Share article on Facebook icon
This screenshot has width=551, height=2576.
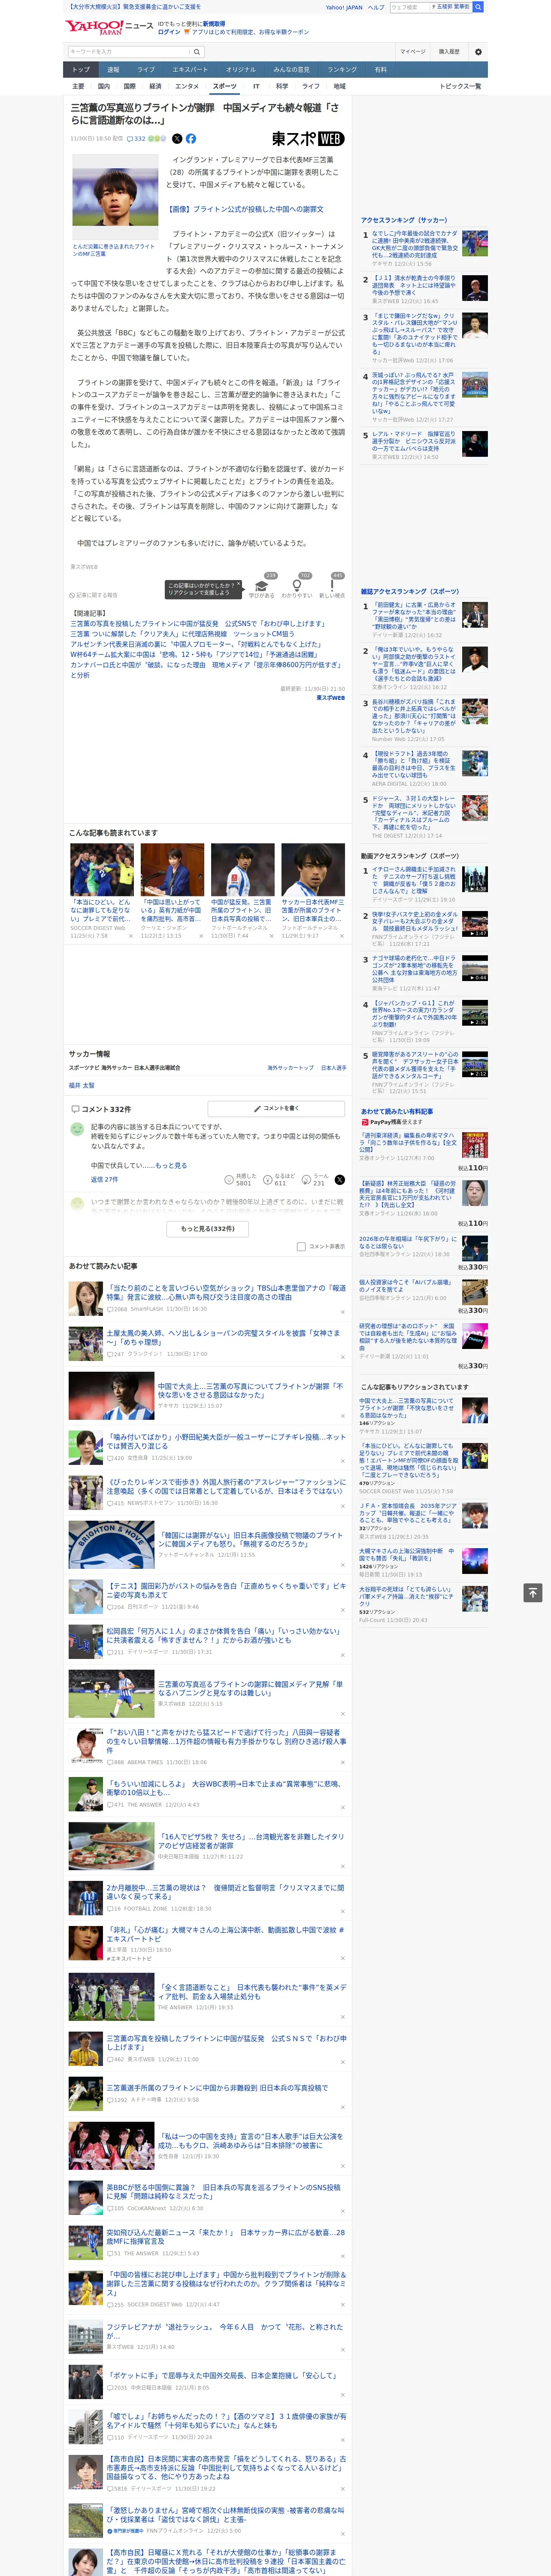191,139
